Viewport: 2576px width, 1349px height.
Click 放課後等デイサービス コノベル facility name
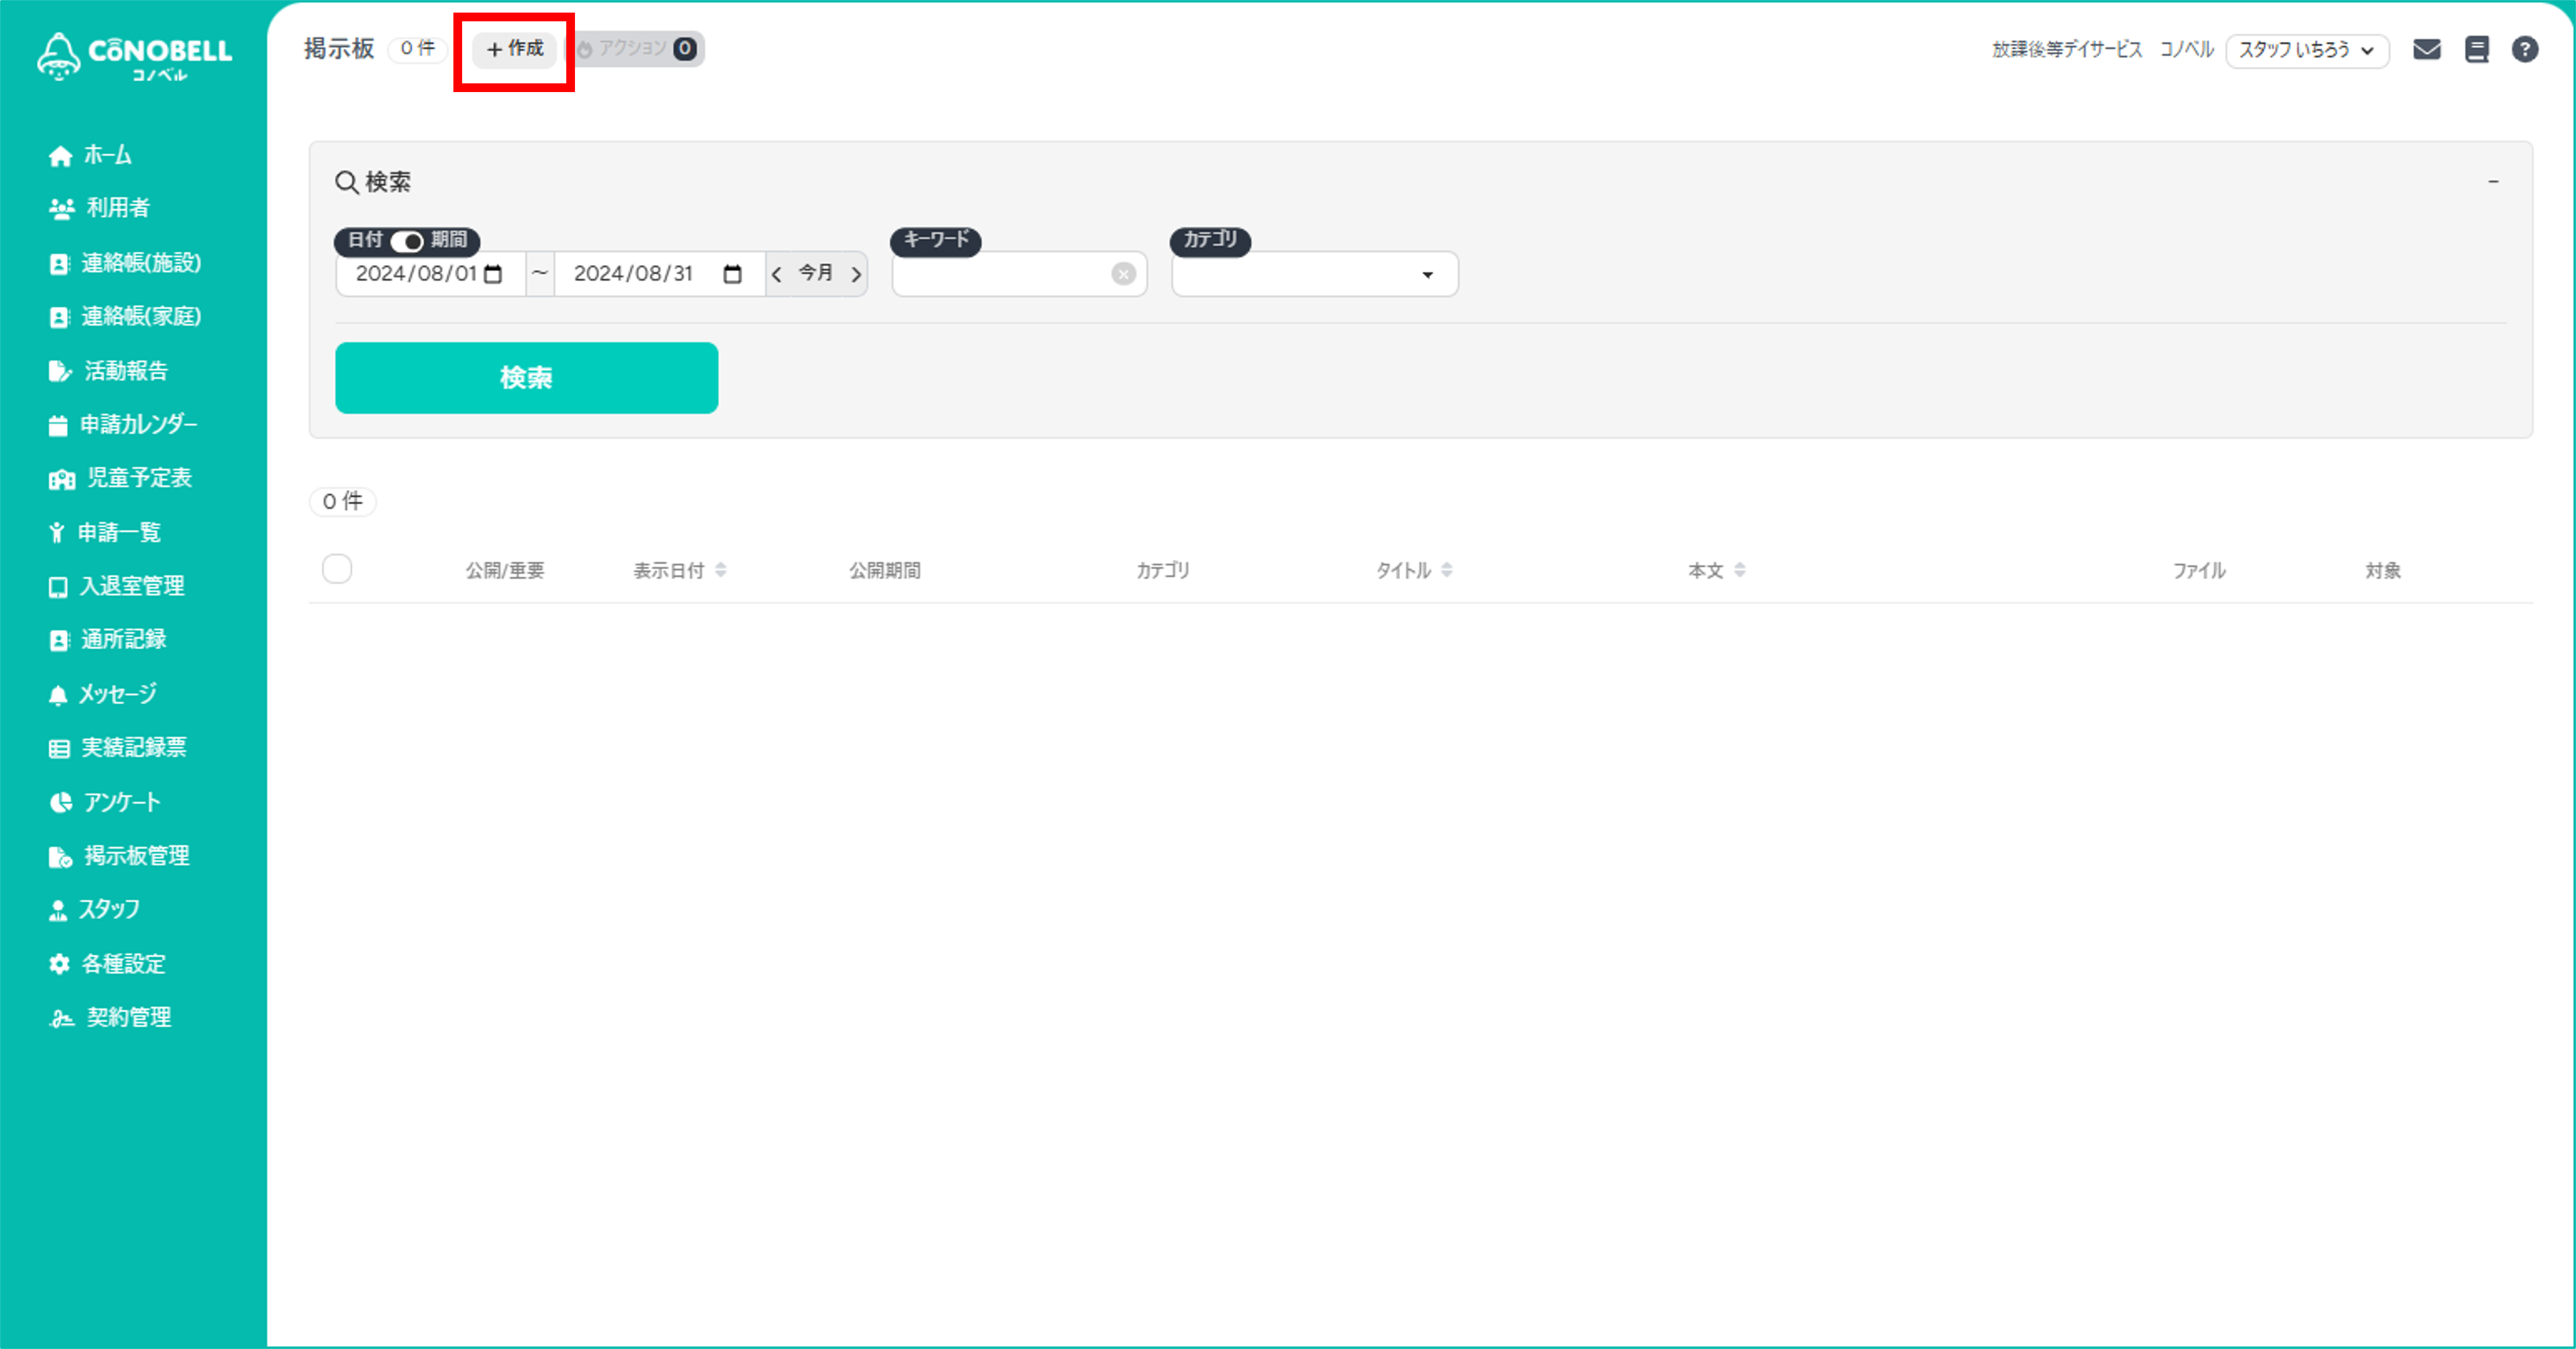2103,49
